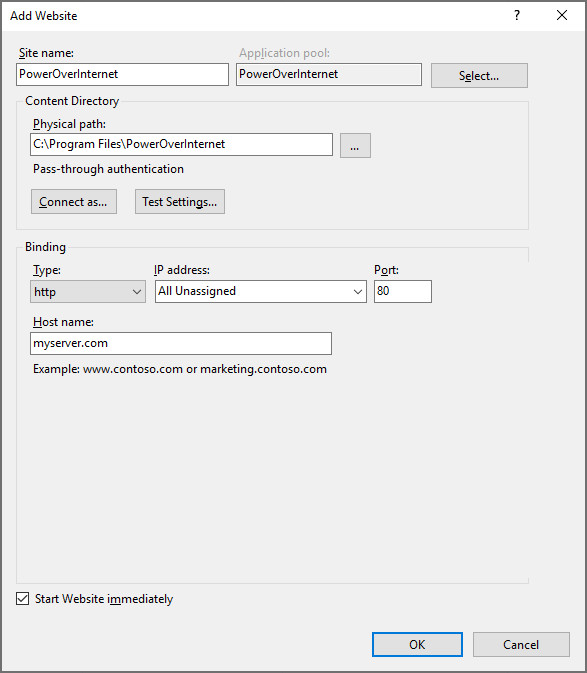Click the example www.contoso.com hint text

tap(180, 369)
